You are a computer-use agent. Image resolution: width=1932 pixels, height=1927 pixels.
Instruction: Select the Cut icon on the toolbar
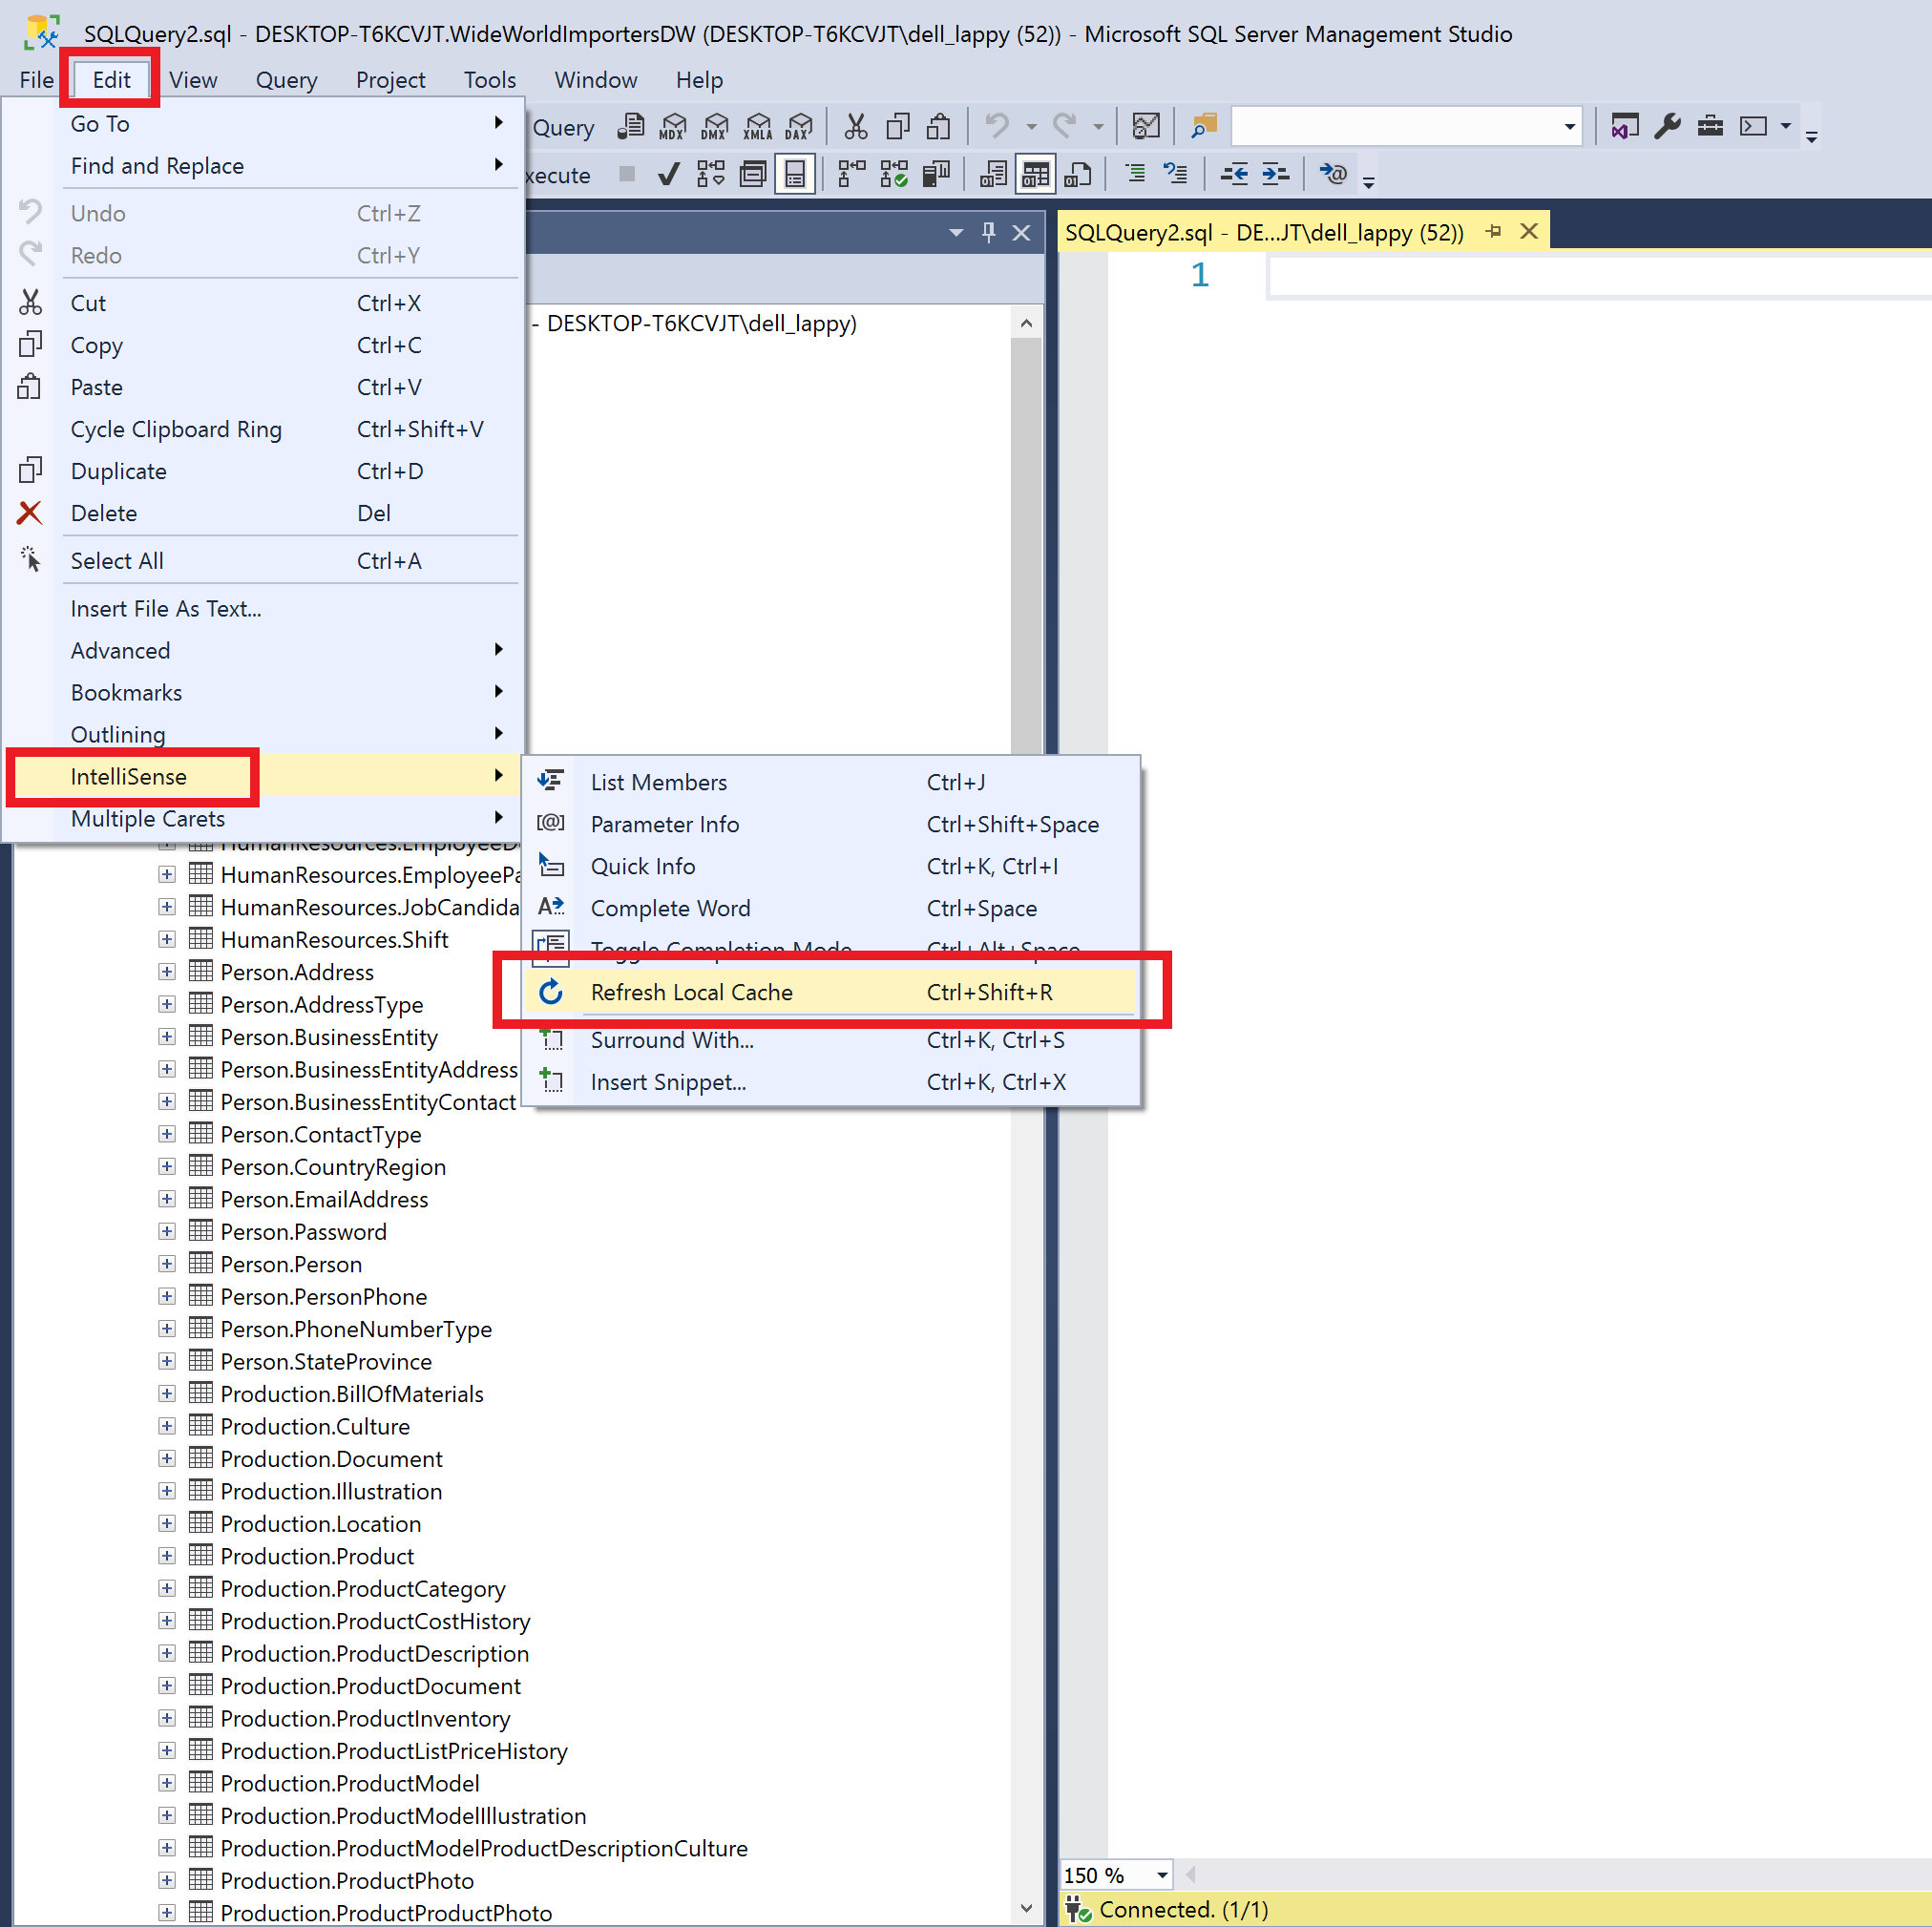click(855, 126)
